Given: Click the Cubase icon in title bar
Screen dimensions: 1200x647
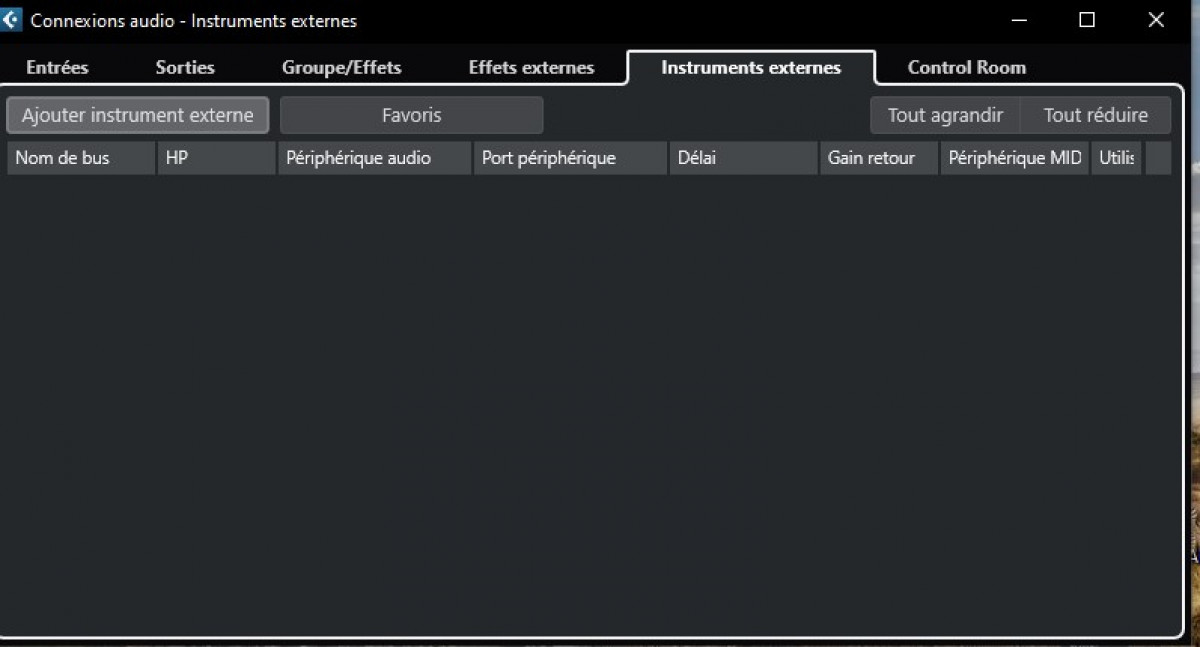Looking at the screenshot, I should (11, 20).
